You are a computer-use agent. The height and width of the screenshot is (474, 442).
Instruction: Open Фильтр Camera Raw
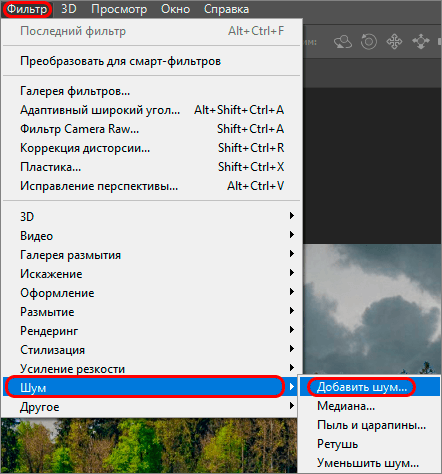(x=152, y=129)
